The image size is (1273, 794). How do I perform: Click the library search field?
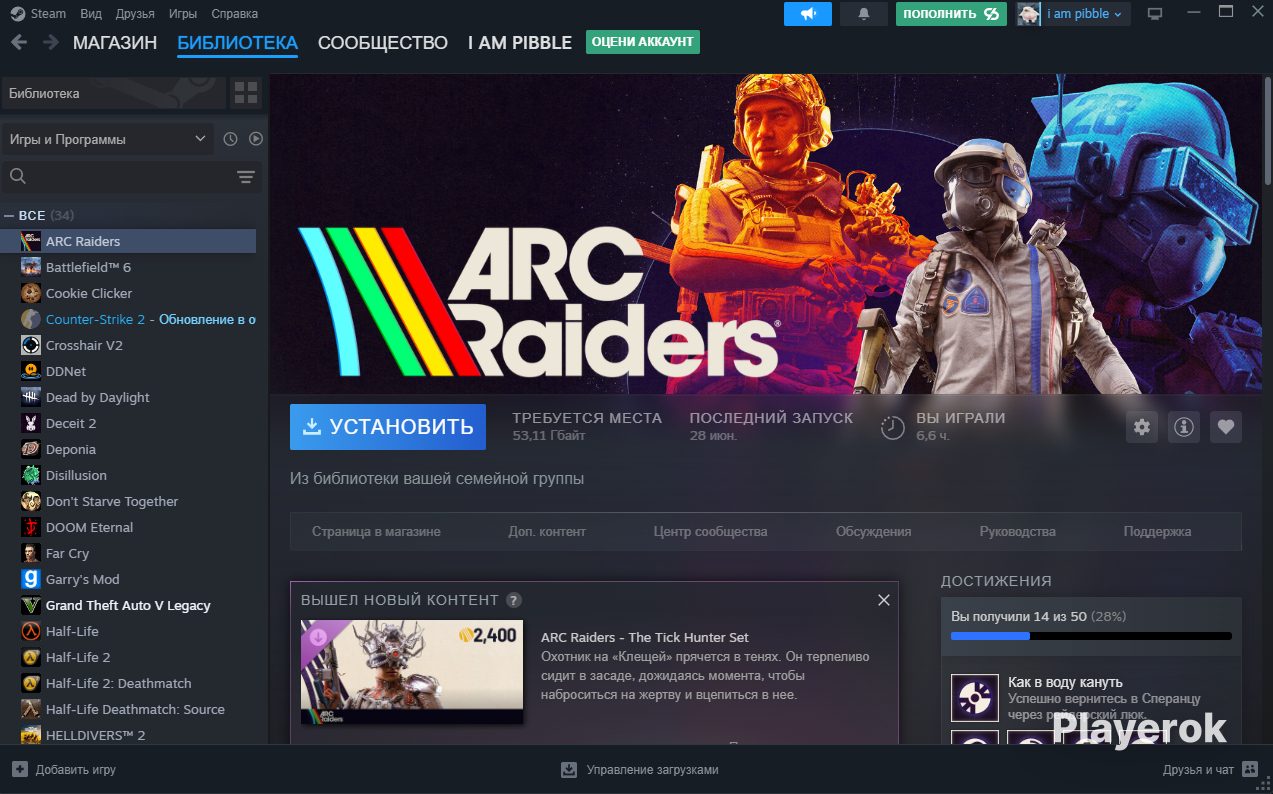133,177
